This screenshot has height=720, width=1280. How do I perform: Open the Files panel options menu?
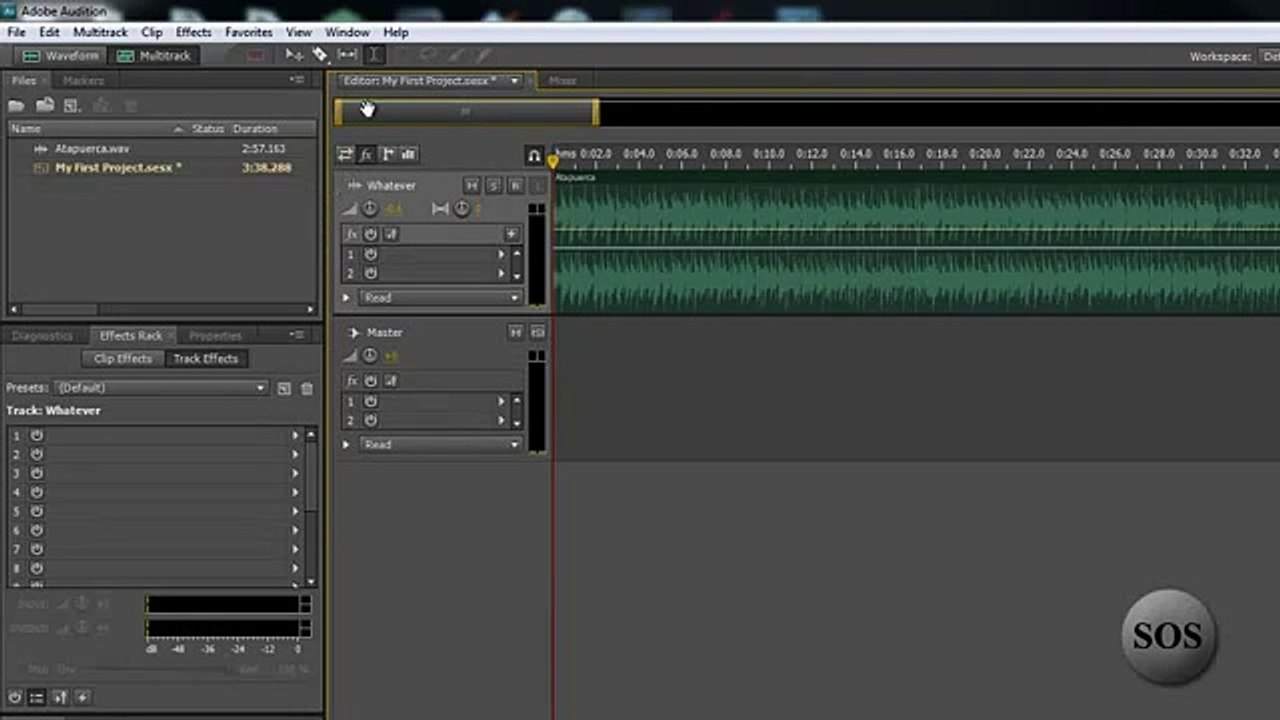pos(297,80)
